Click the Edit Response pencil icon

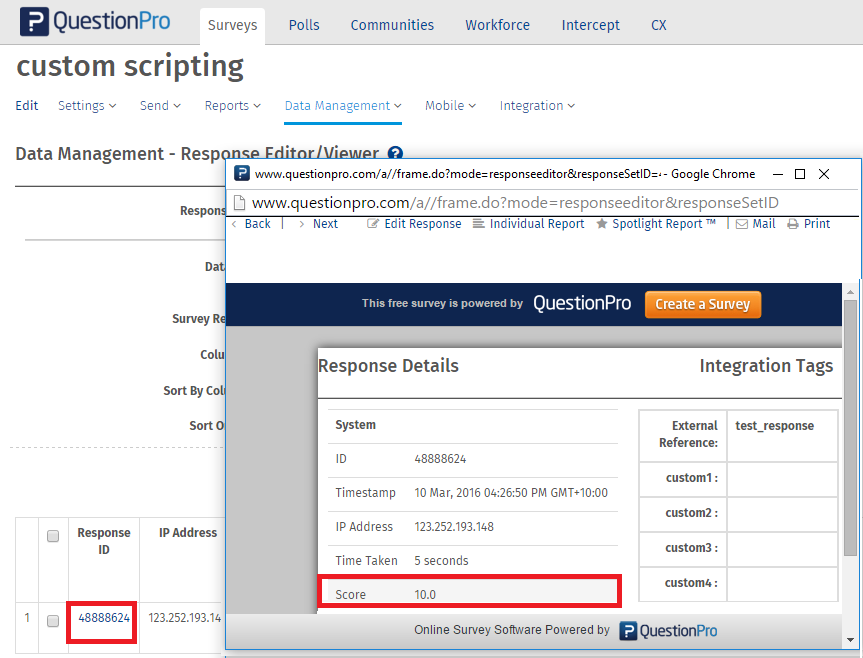coord(373,224)
